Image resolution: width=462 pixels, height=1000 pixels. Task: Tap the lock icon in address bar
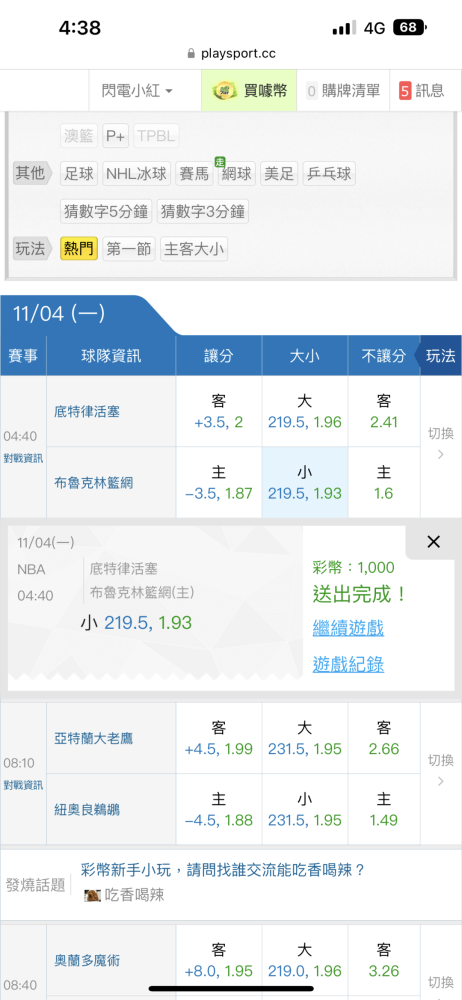click(191, 54)
